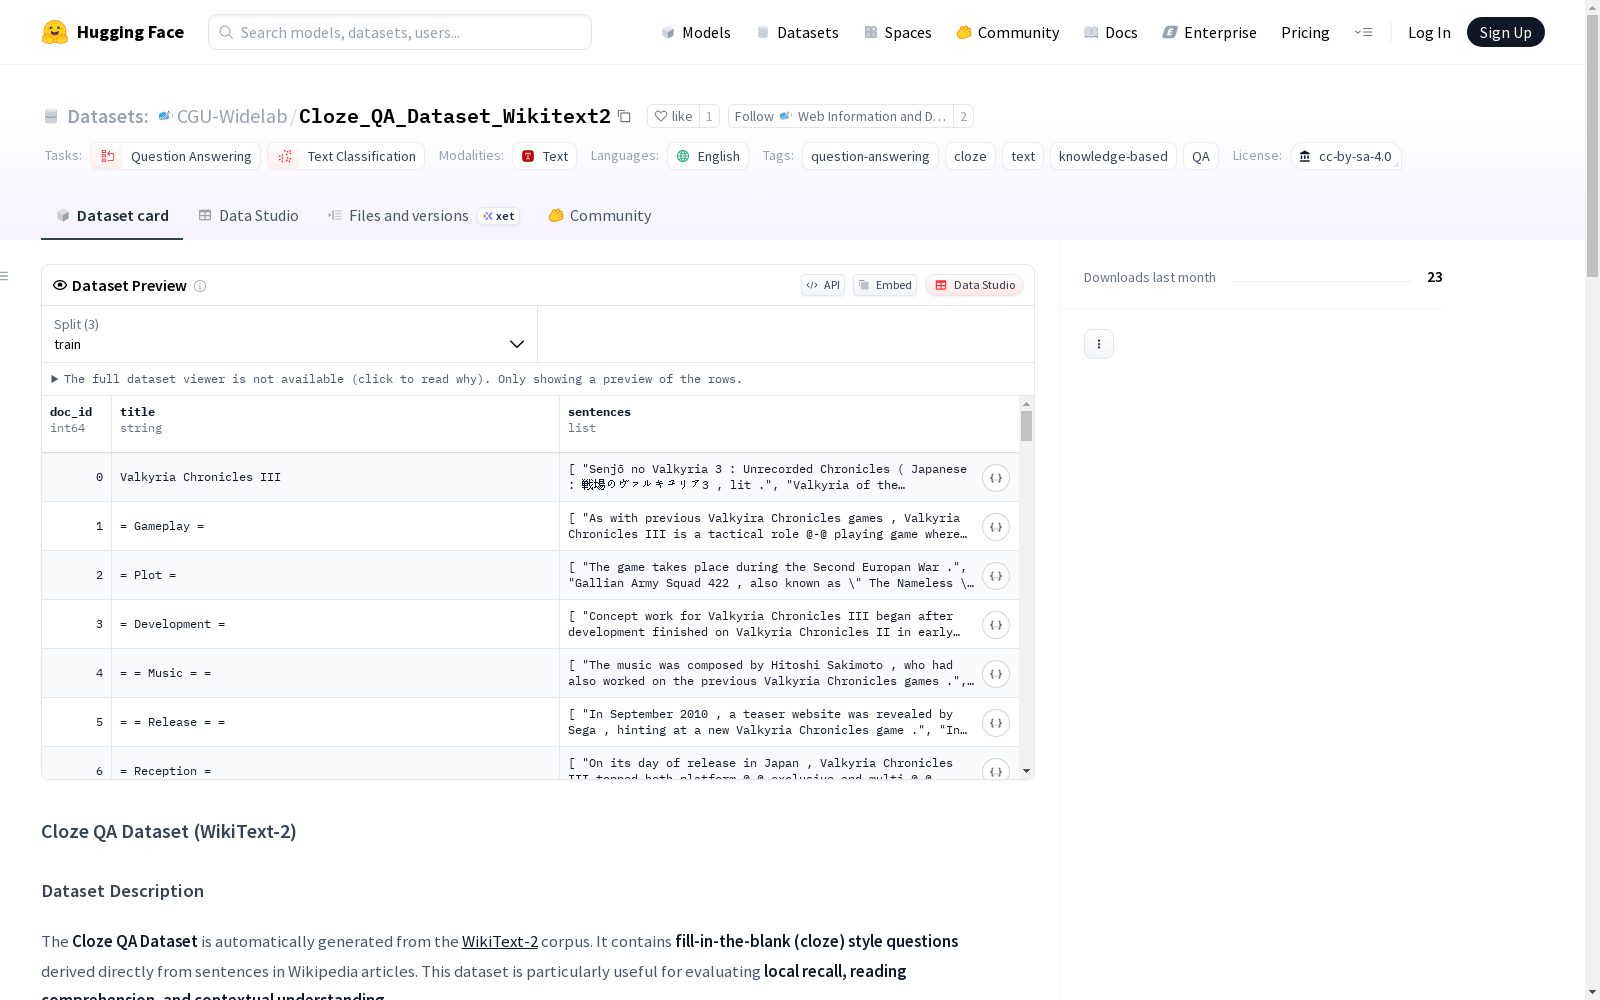Click the Question Answering task tag
Viewport: 1600px width, 1000px height.
[x=176, y=156]
